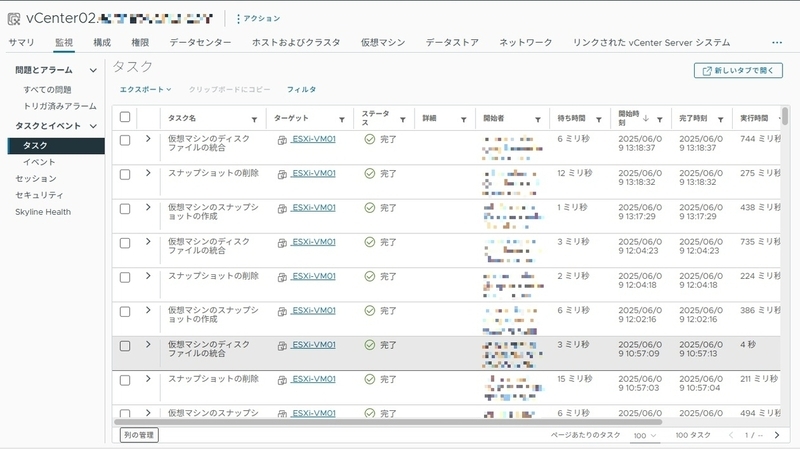
Task: Open Skyline Health in the sidebar
Action: pyautogui.click(x=43, y=212)
